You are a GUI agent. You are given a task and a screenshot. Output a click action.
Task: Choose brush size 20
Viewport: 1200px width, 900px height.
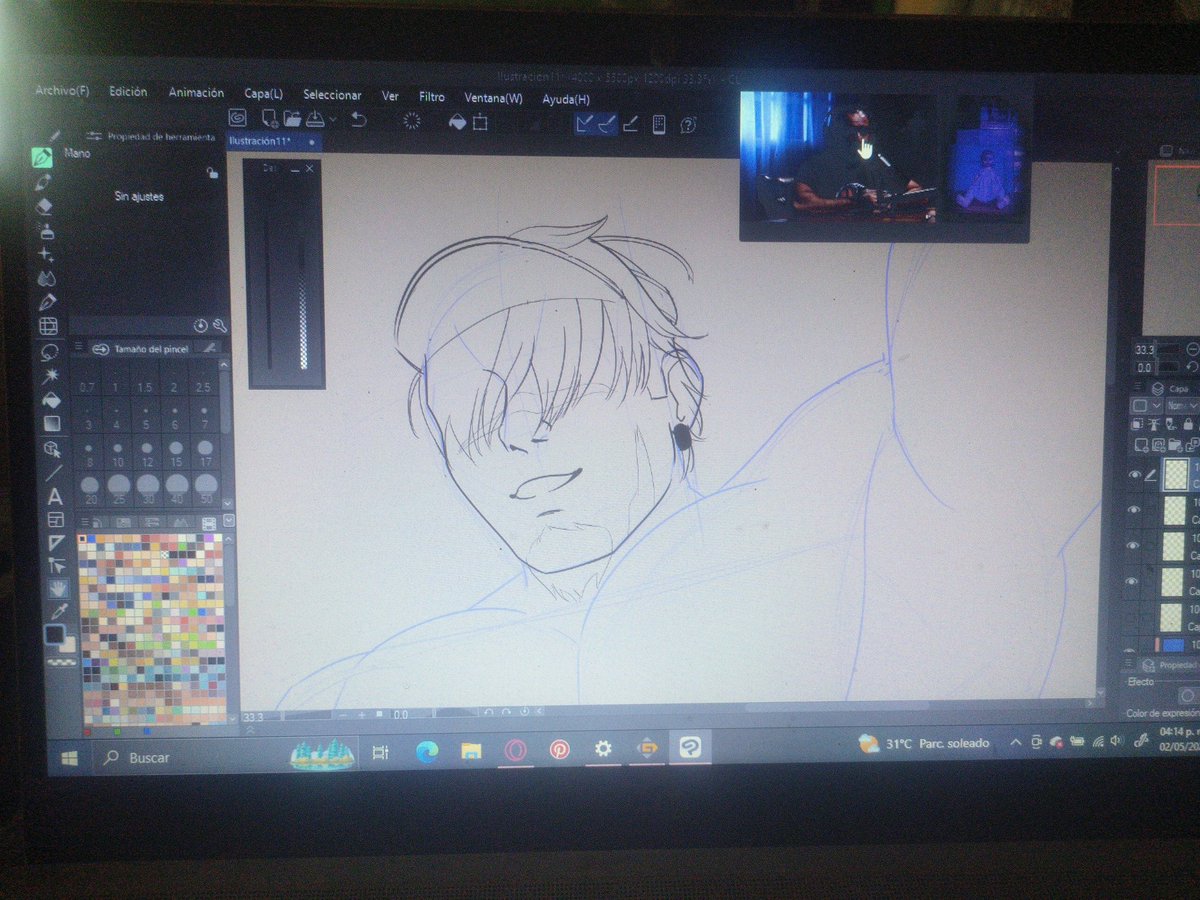(x=90, y=490)
